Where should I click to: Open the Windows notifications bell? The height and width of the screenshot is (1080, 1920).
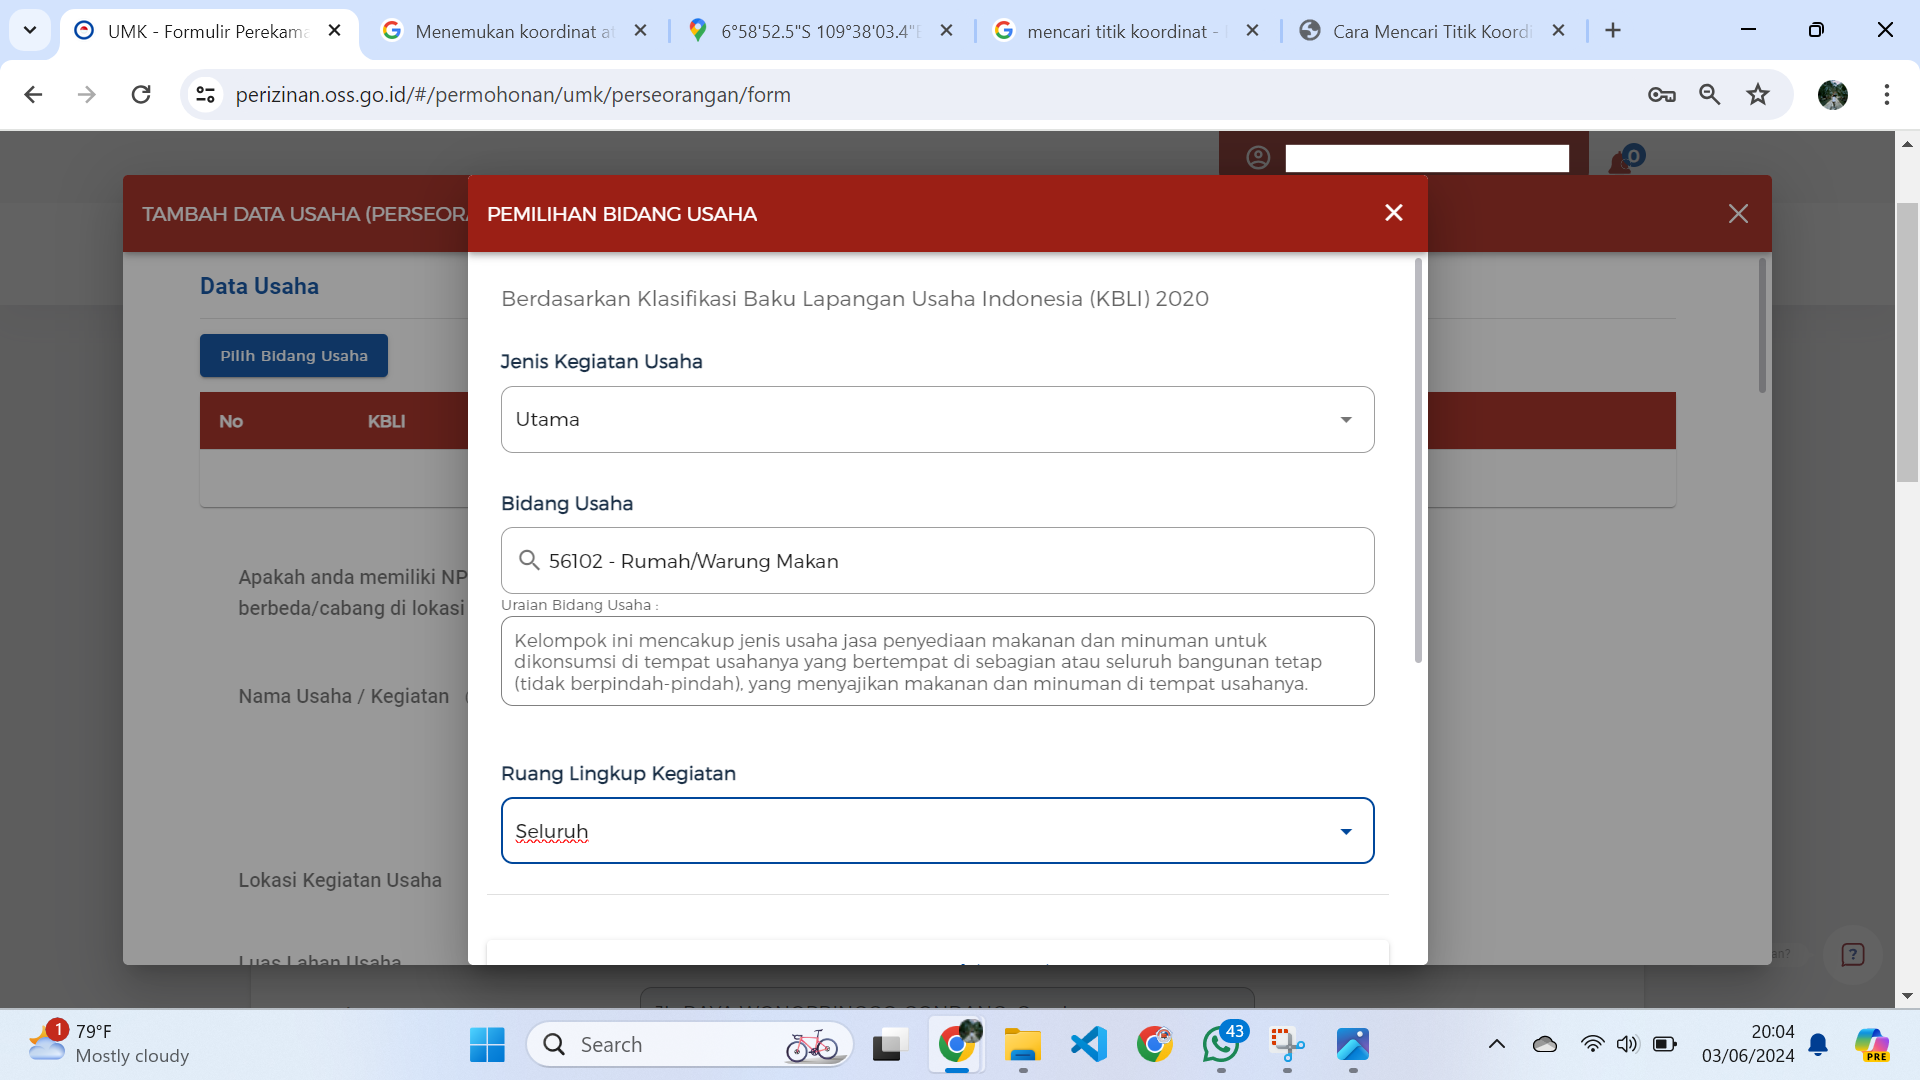pyautogui.click(x=1819, y=1045)
